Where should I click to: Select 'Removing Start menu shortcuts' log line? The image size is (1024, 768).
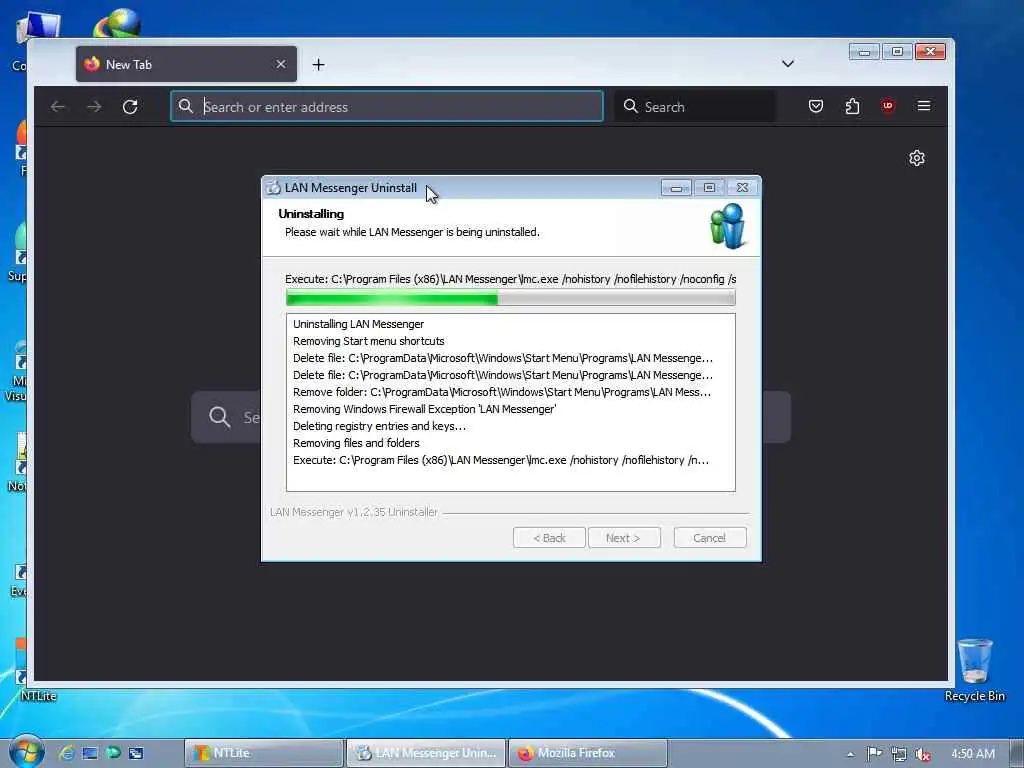pos(368,341)
